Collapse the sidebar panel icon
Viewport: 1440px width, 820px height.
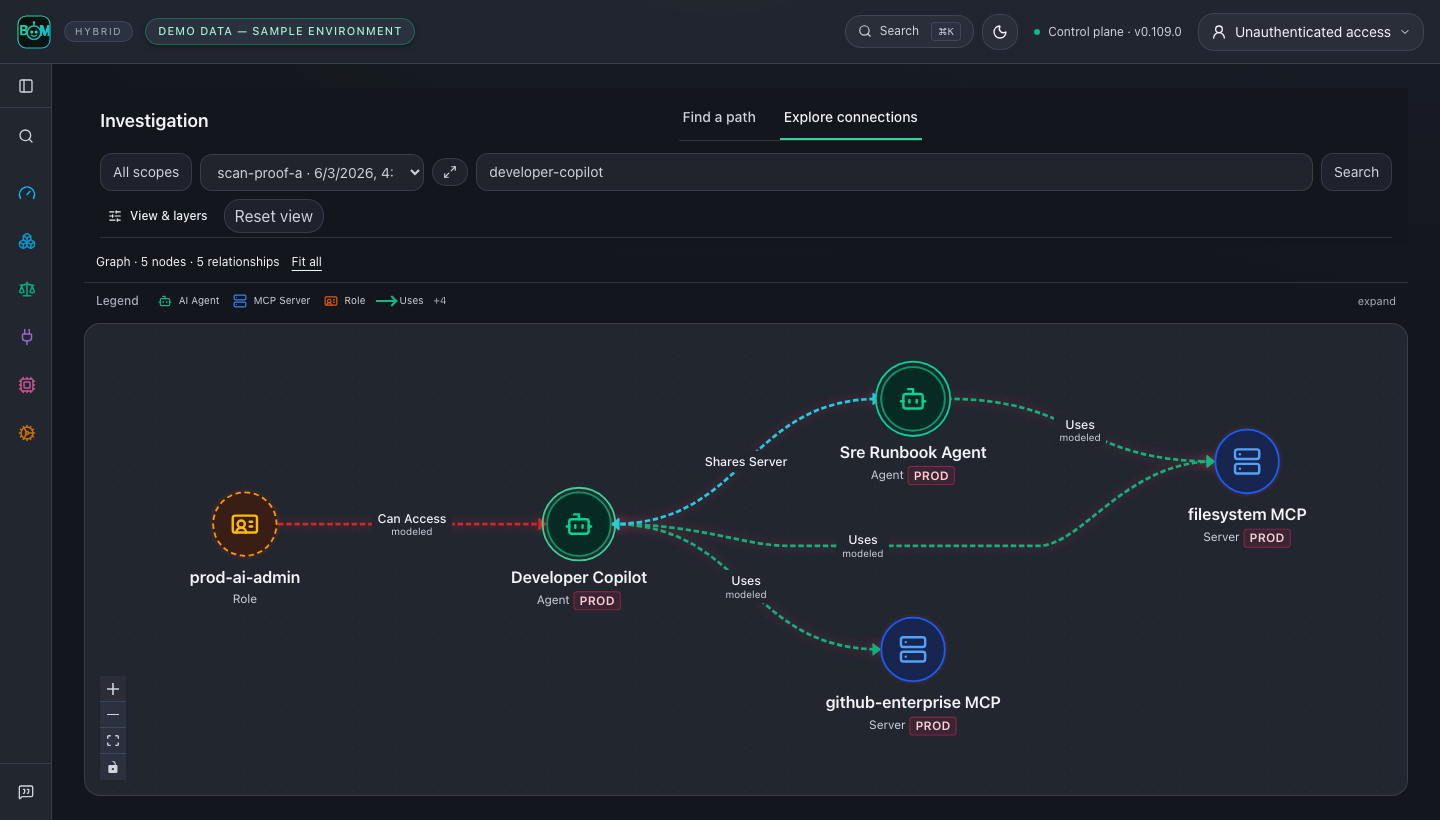27,86
